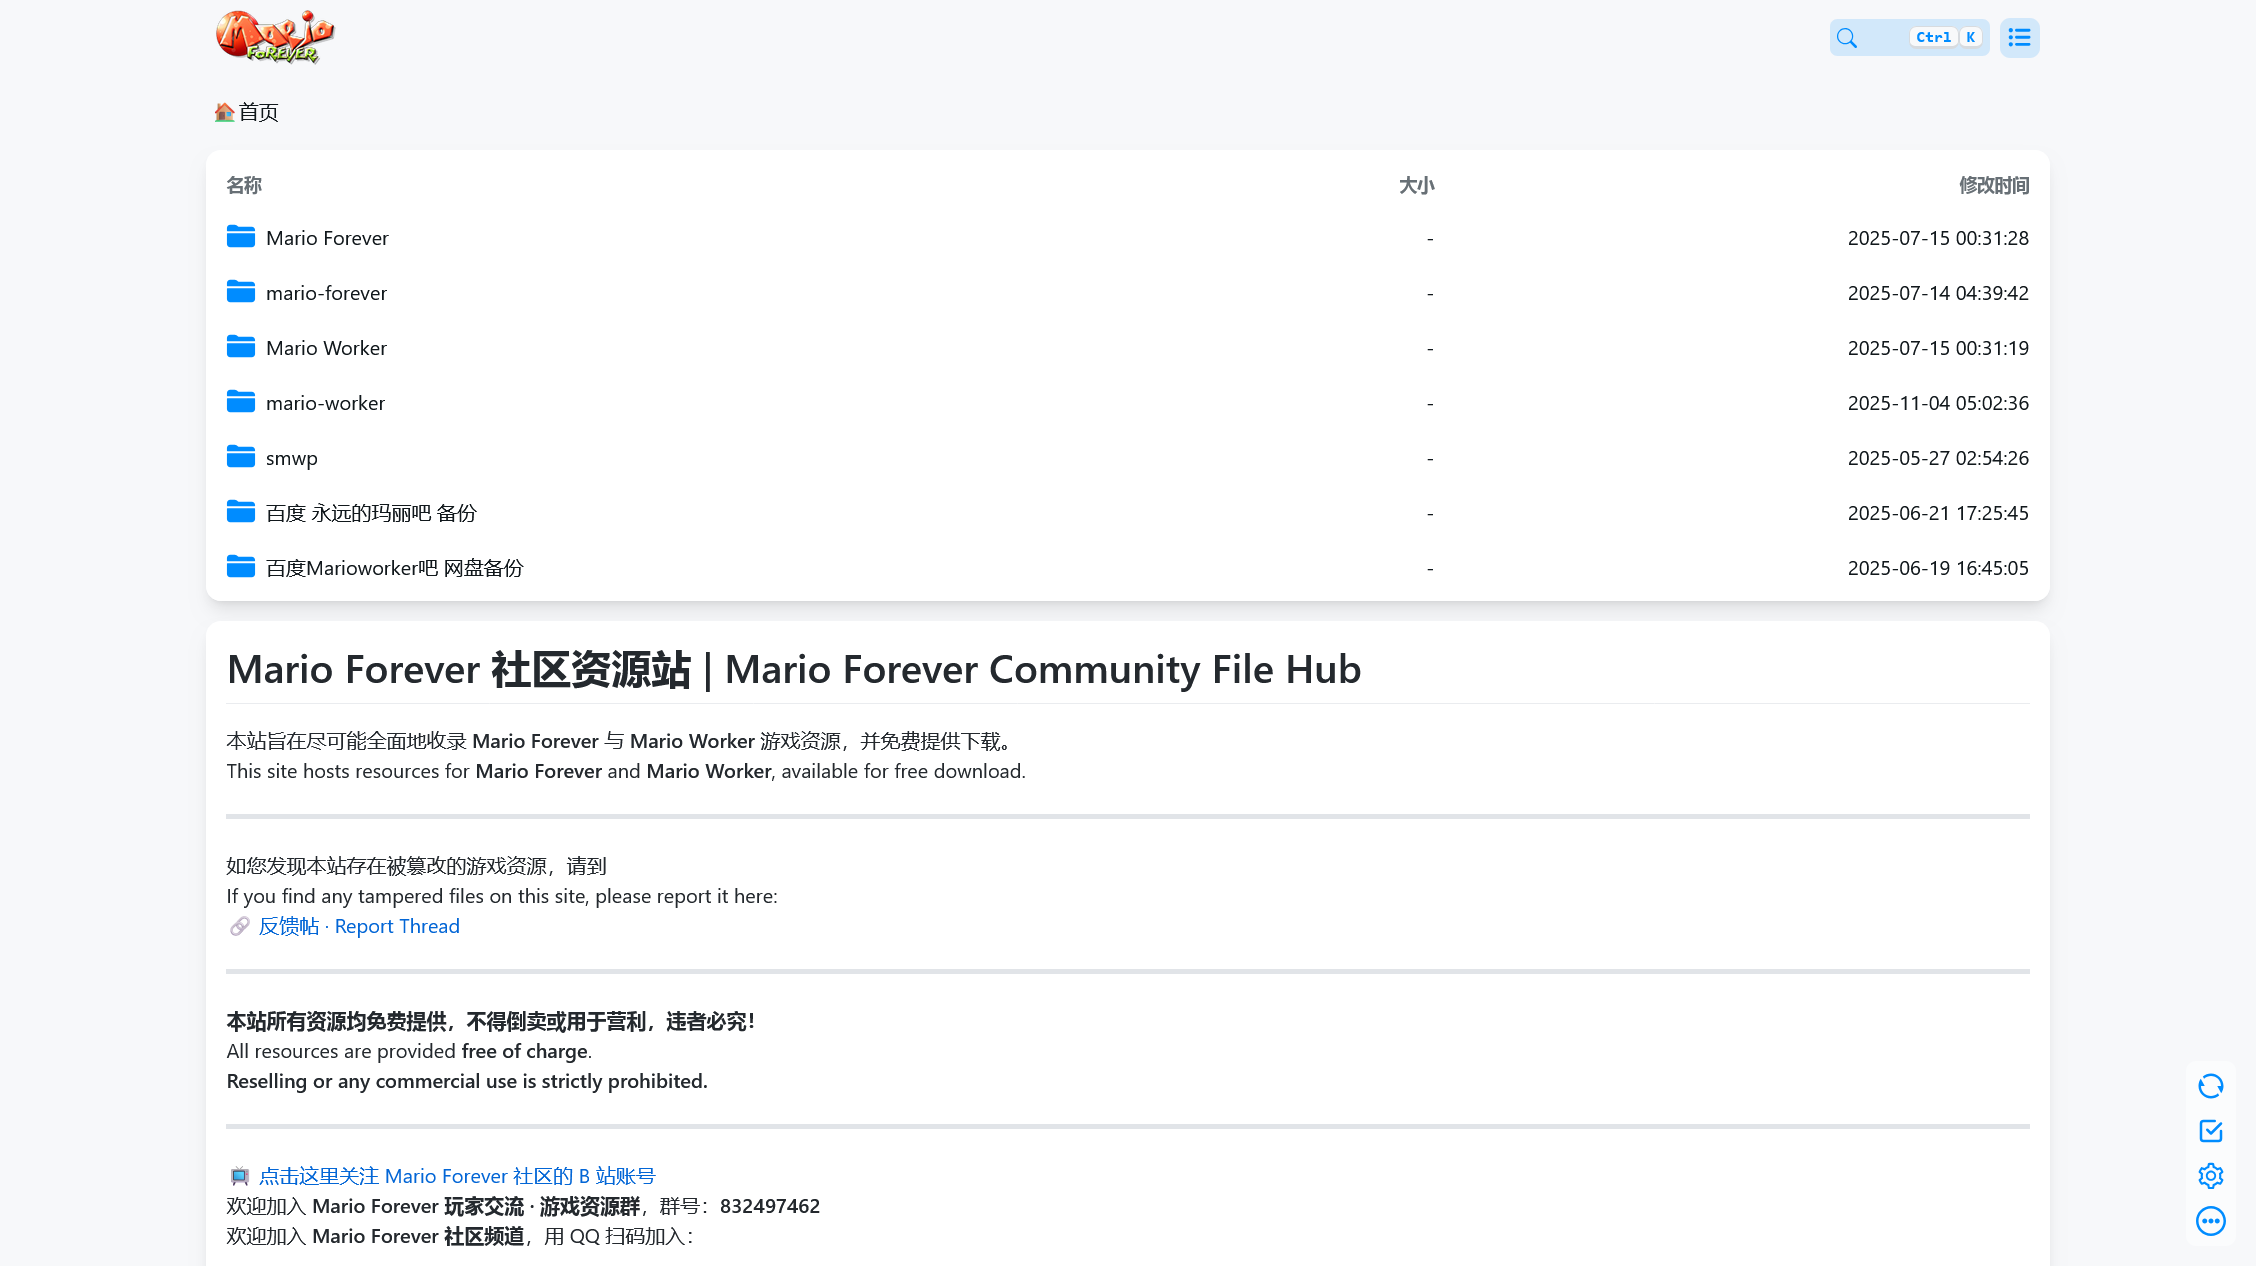Image resolution: width=2256 pixels, height=1266 pixels.
Task: Select the 首页 breadcrumb item
Action: point(257,112)
